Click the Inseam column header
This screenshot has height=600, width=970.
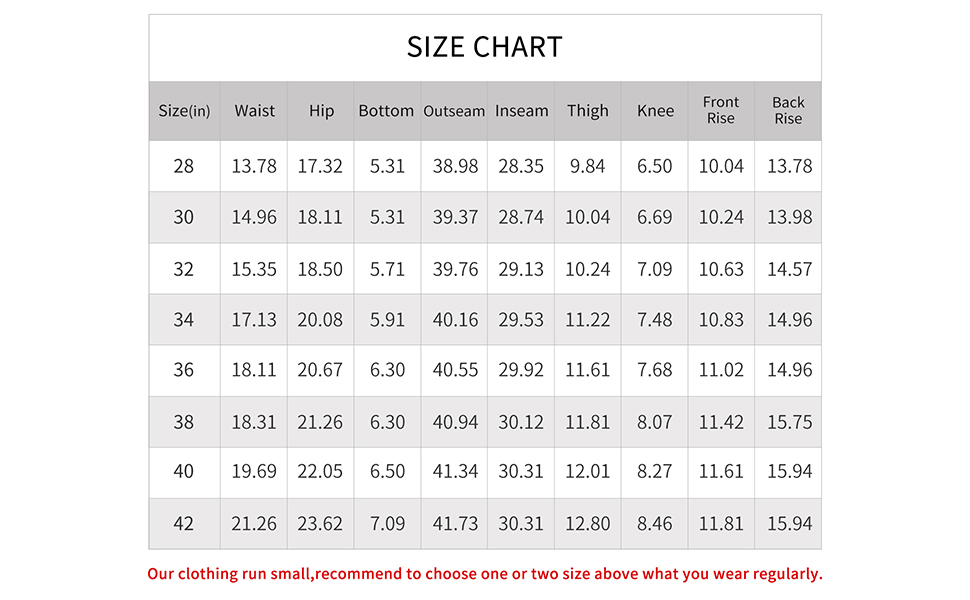point(521,111)
